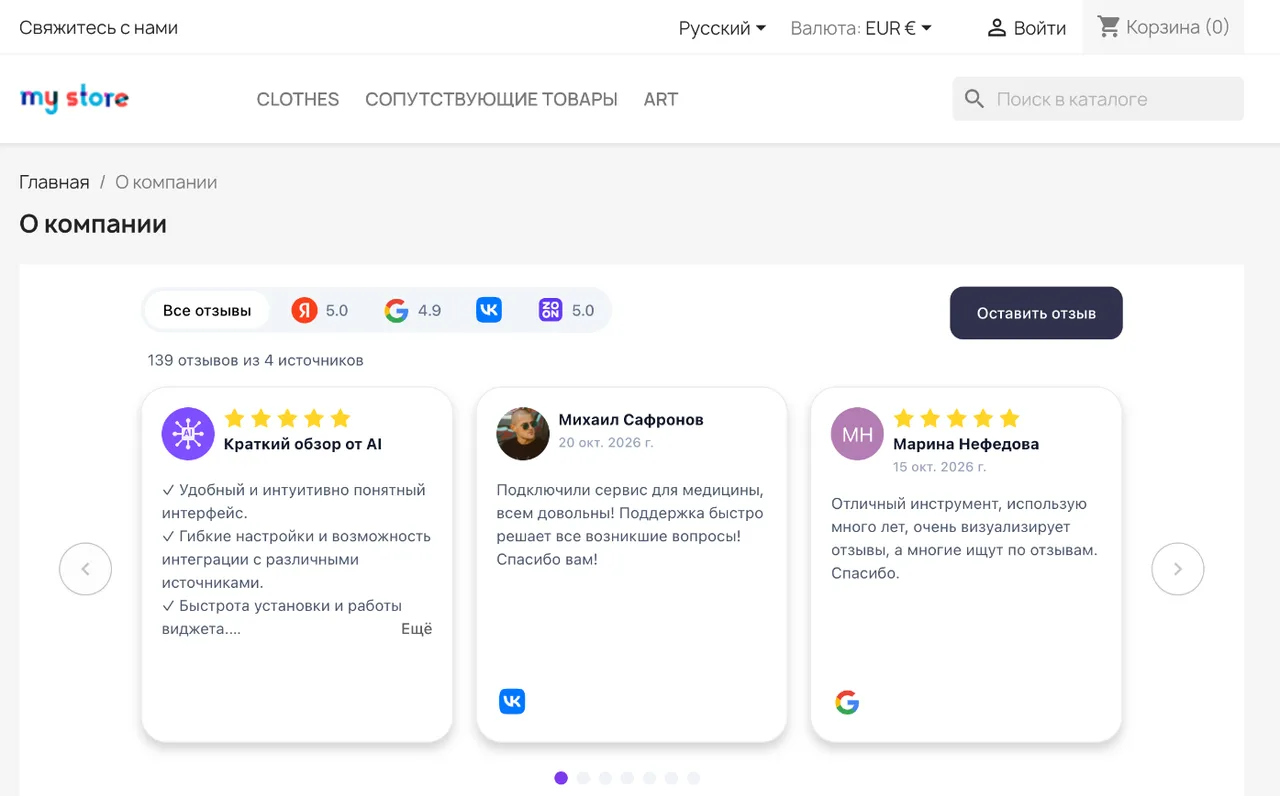Screen dimensions: 1280x796
Task: Click the search magnifier icon
Action: (974, 99)
